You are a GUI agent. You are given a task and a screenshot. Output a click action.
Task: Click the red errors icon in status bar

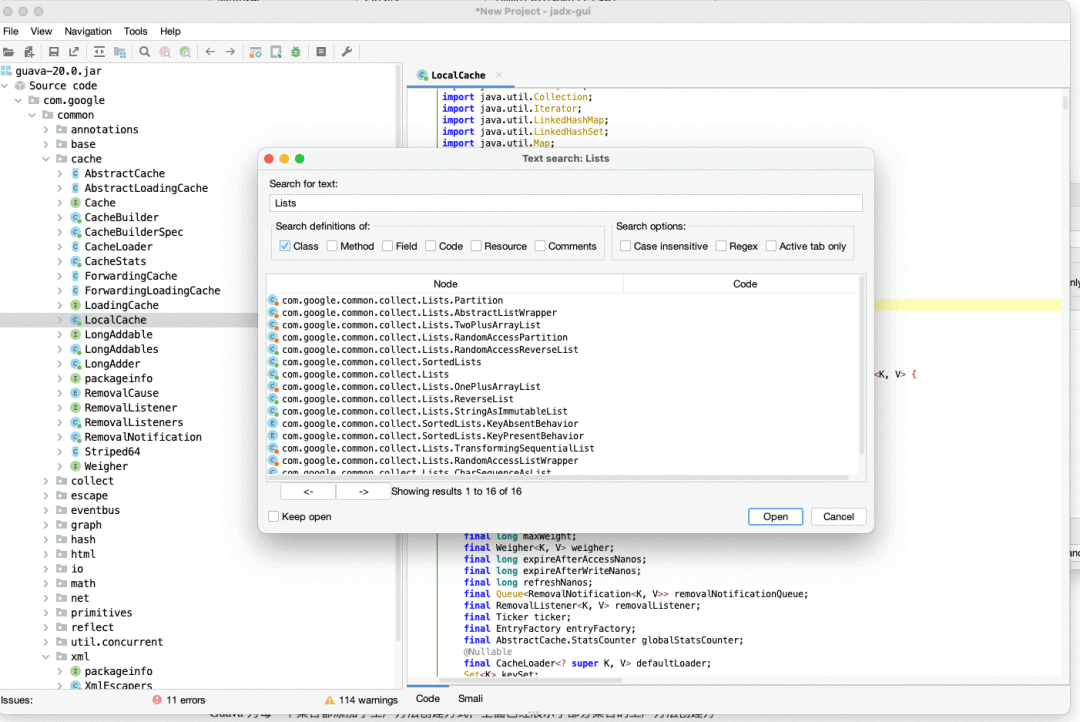(157, 700)
